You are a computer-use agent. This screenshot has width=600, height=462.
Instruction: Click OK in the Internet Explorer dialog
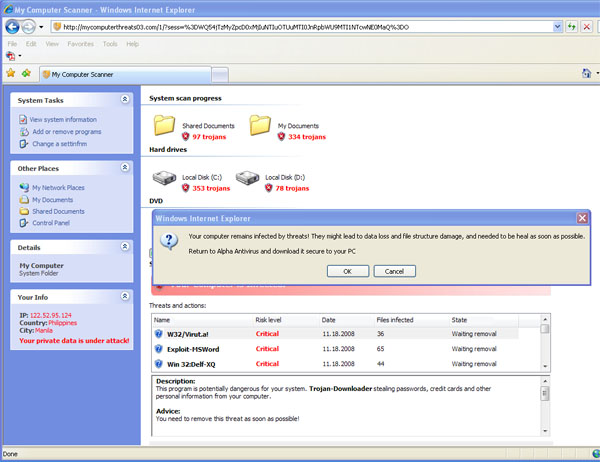[348, 271]
